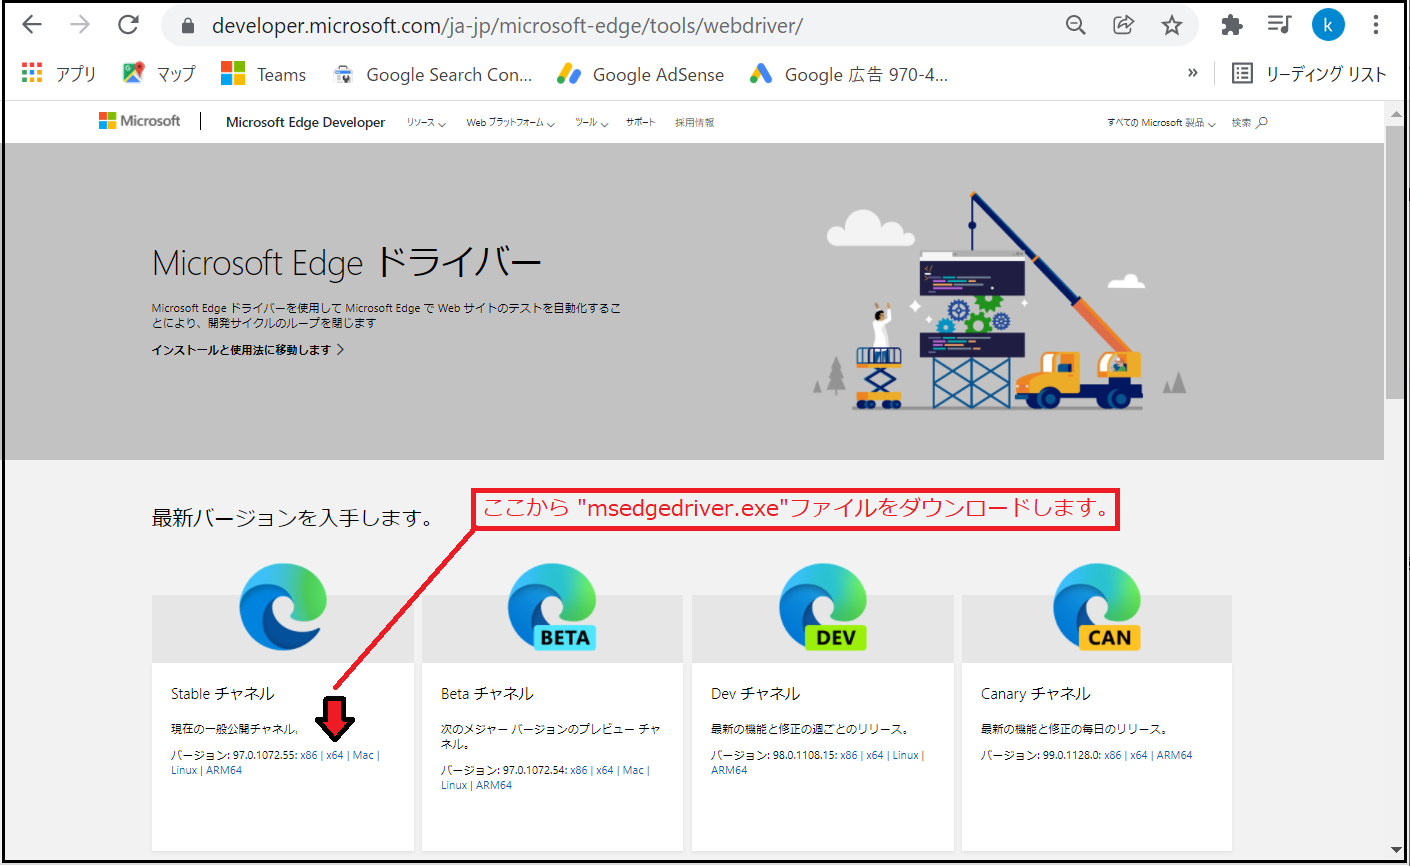Download the Beta channel x64 driver

click(x=605, y=770)
